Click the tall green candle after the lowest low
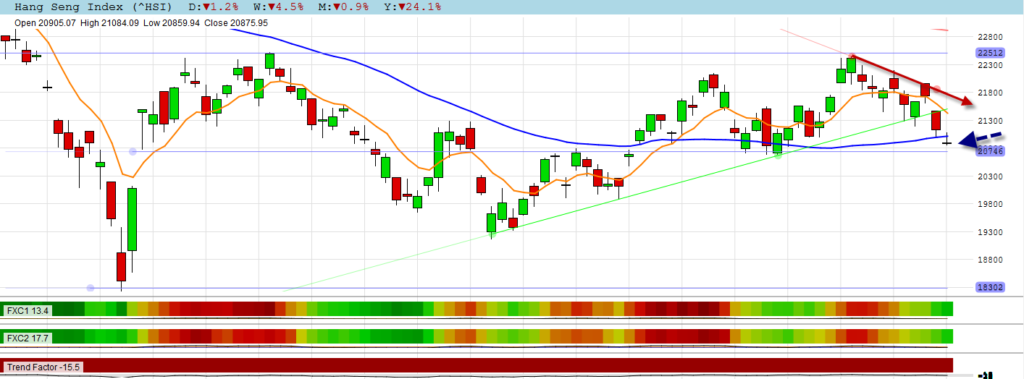Screen dimensions: 1024x379 point(132,219)
